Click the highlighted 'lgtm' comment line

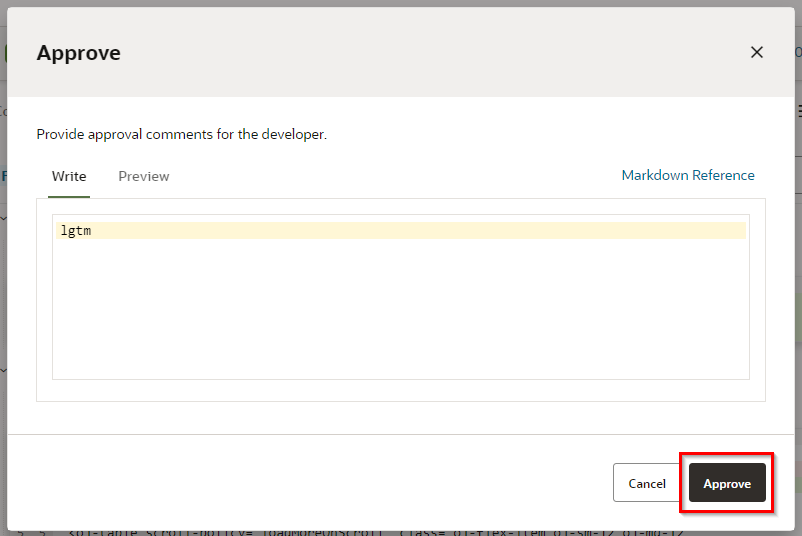(400, 231)
